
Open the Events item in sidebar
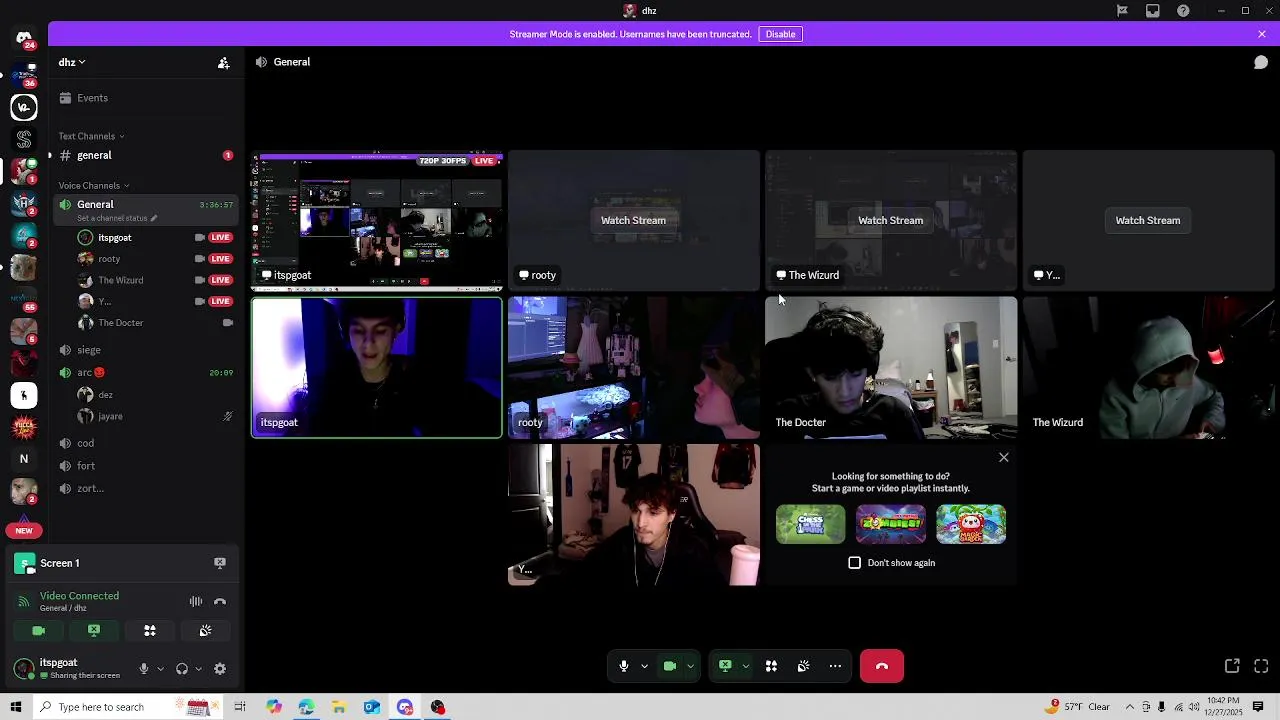(x=146, y=98)
